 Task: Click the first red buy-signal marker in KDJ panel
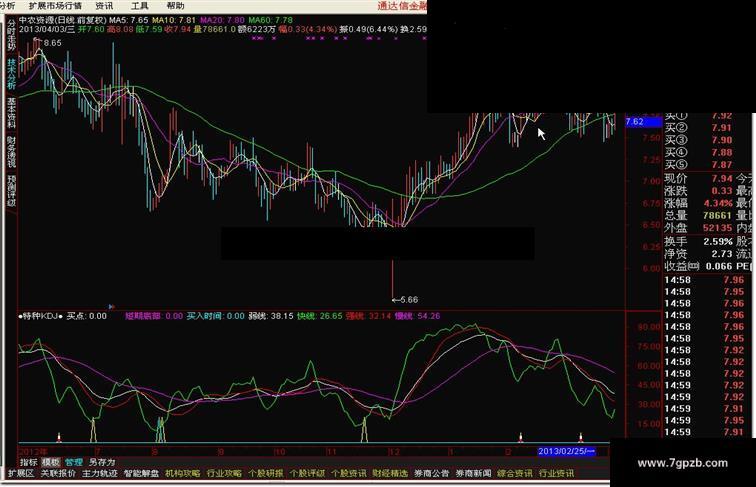coord(59,437)
